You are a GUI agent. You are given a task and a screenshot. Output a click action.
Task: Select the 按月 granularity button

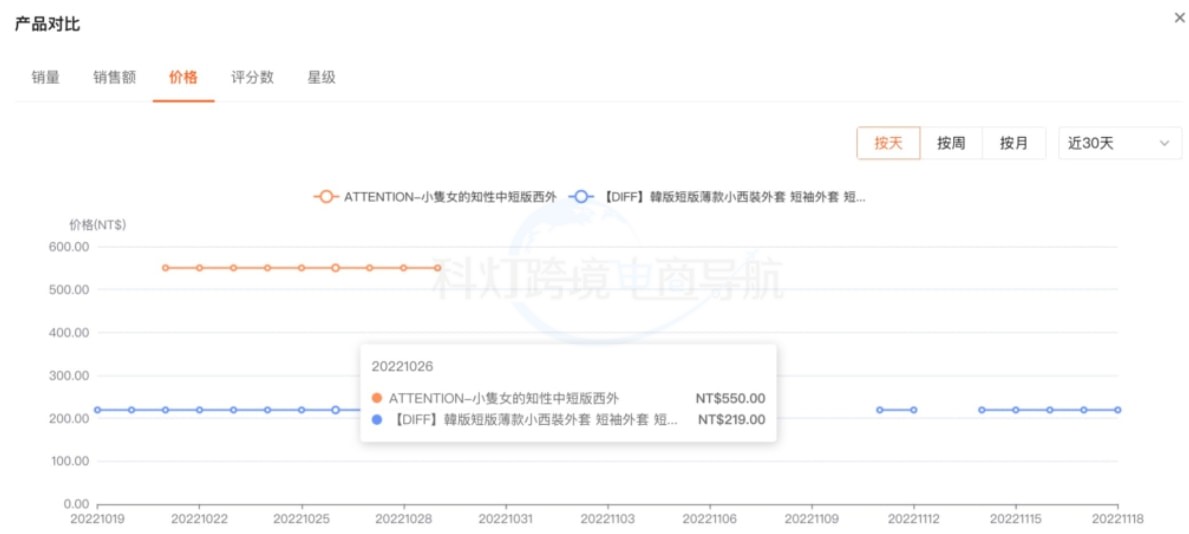(x=1014, y=143)
